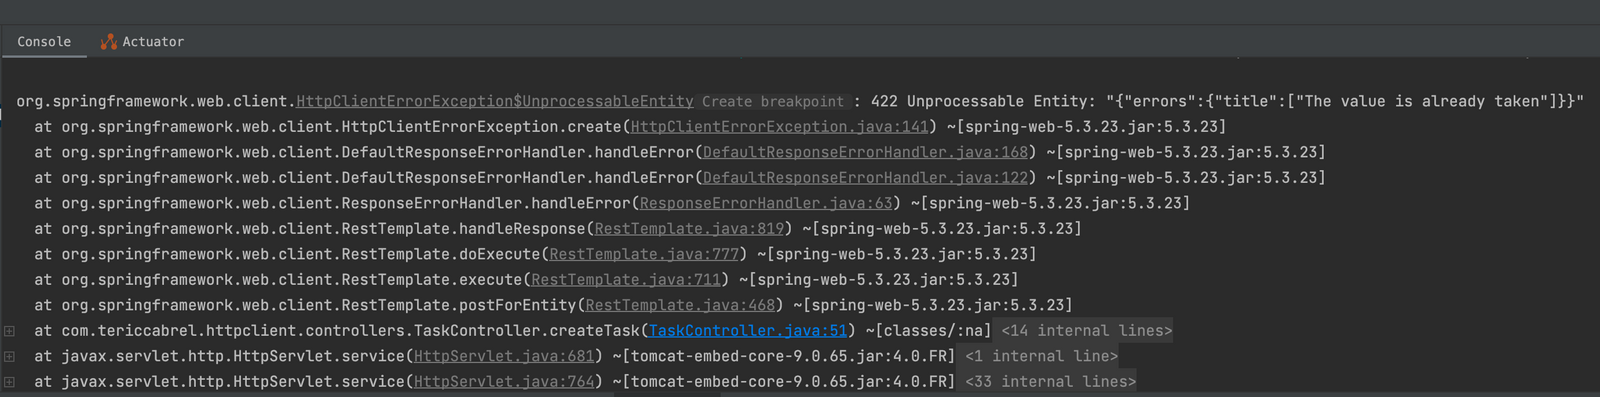Open the HttpServlet.java:681 link
Image resolution: width=1600 pixels, height=397 pixels.
[504, 356]
